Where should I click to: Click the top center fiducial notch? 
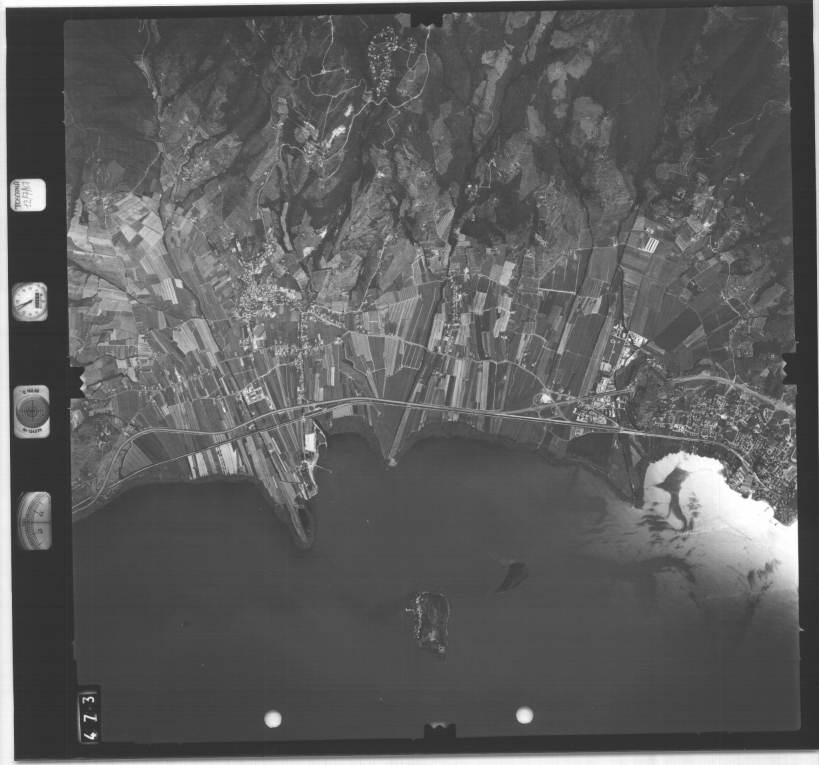427,18
